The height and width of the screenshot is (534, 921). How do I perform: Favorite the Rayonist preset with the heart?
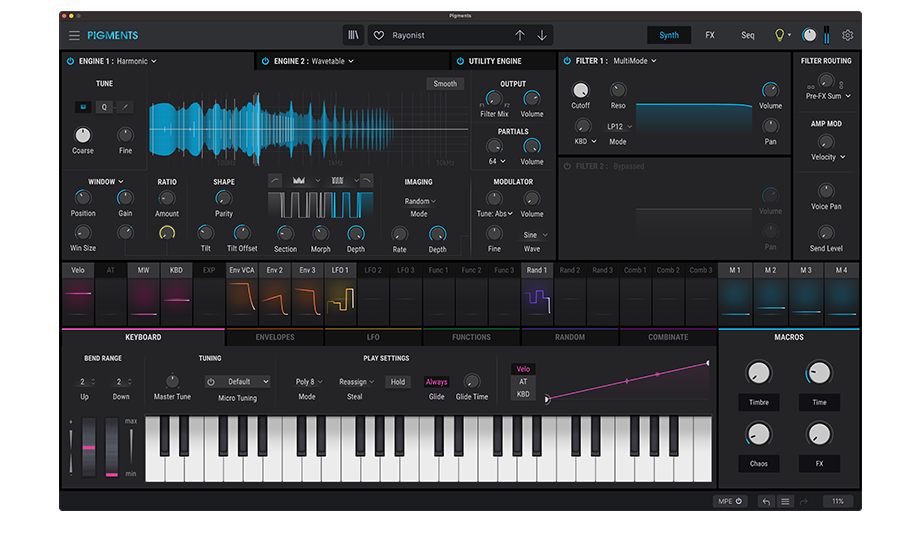[x=379, y=35]
